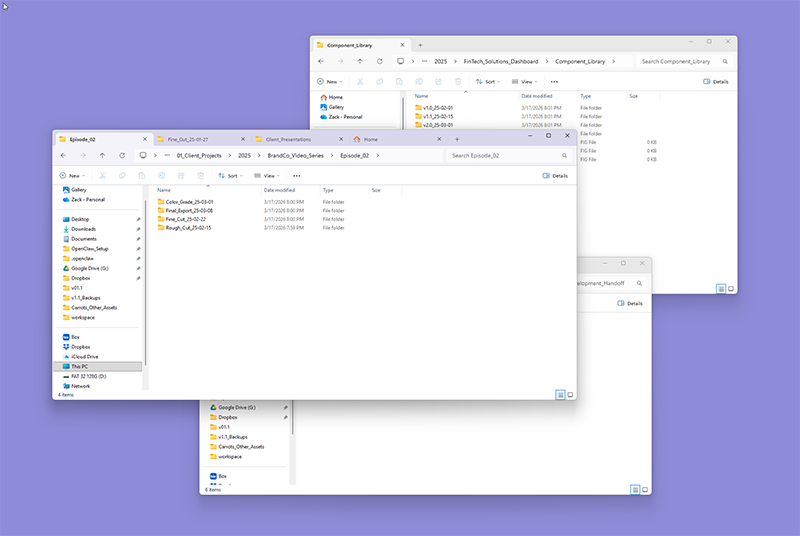Toggle the Details pane in Episode_02 window
Viewport: 800px width, 536px height.
click(555, 175)
